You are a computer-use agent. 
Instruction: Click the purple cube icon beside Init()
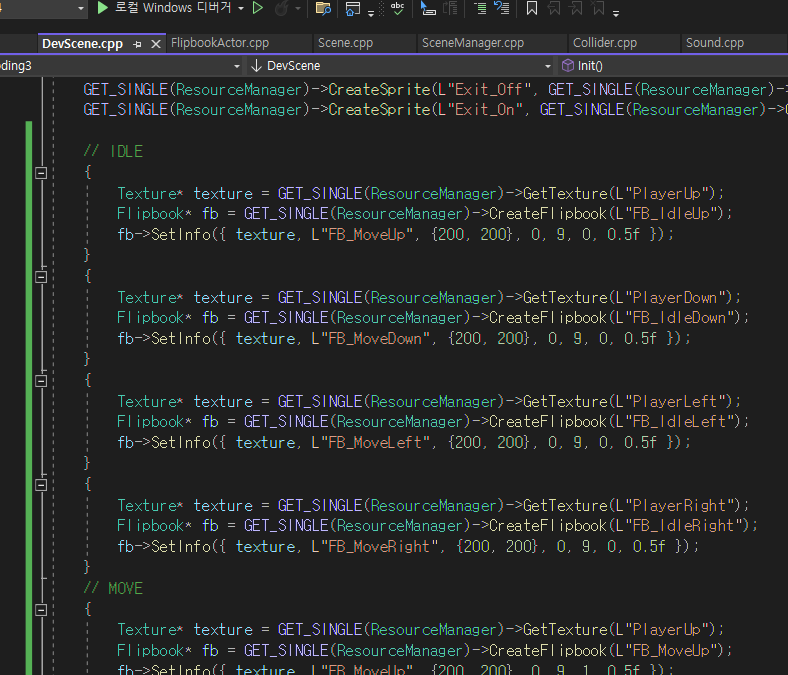568,65
